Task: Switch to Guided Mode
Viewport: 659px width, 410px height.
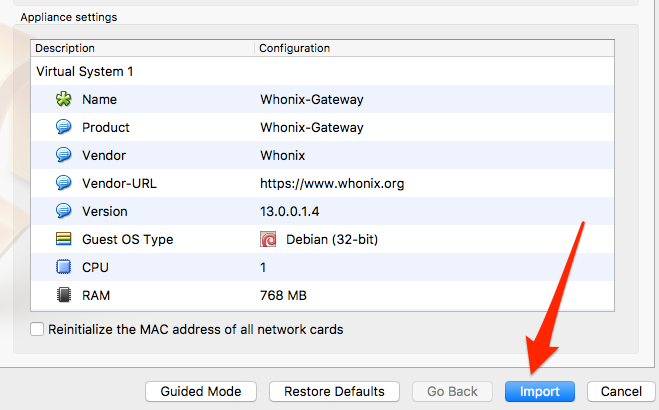Action: (201, 392)
